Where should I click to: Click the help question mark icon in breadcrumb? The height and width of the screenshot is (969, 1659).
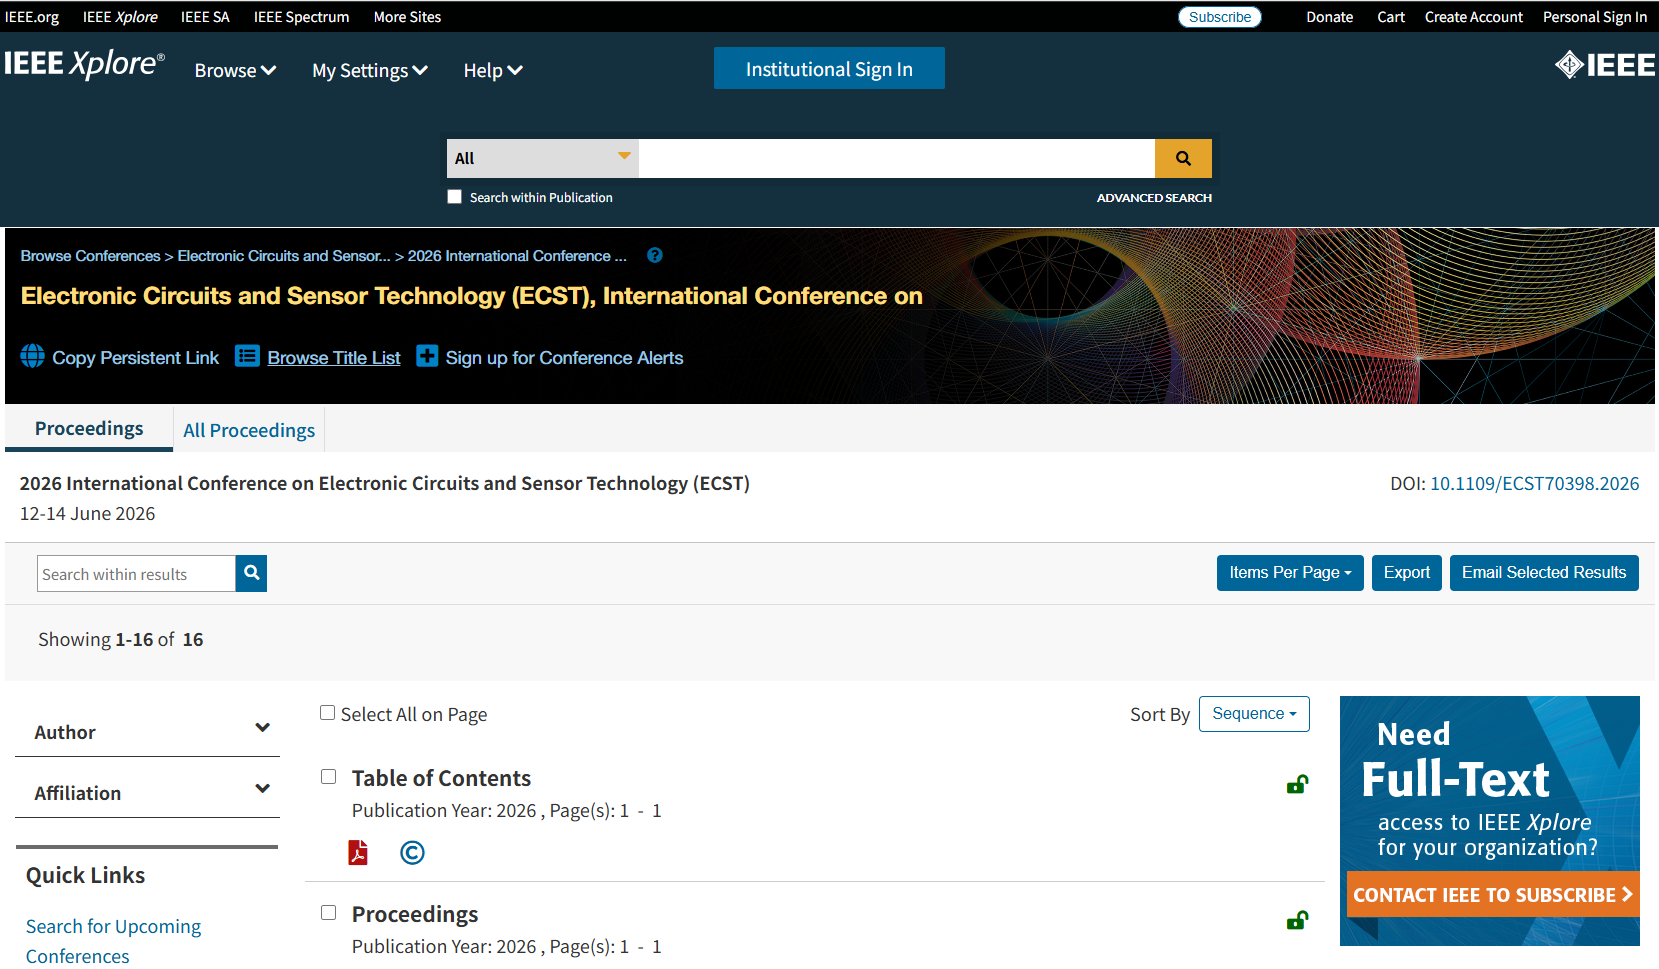[655, 255]
